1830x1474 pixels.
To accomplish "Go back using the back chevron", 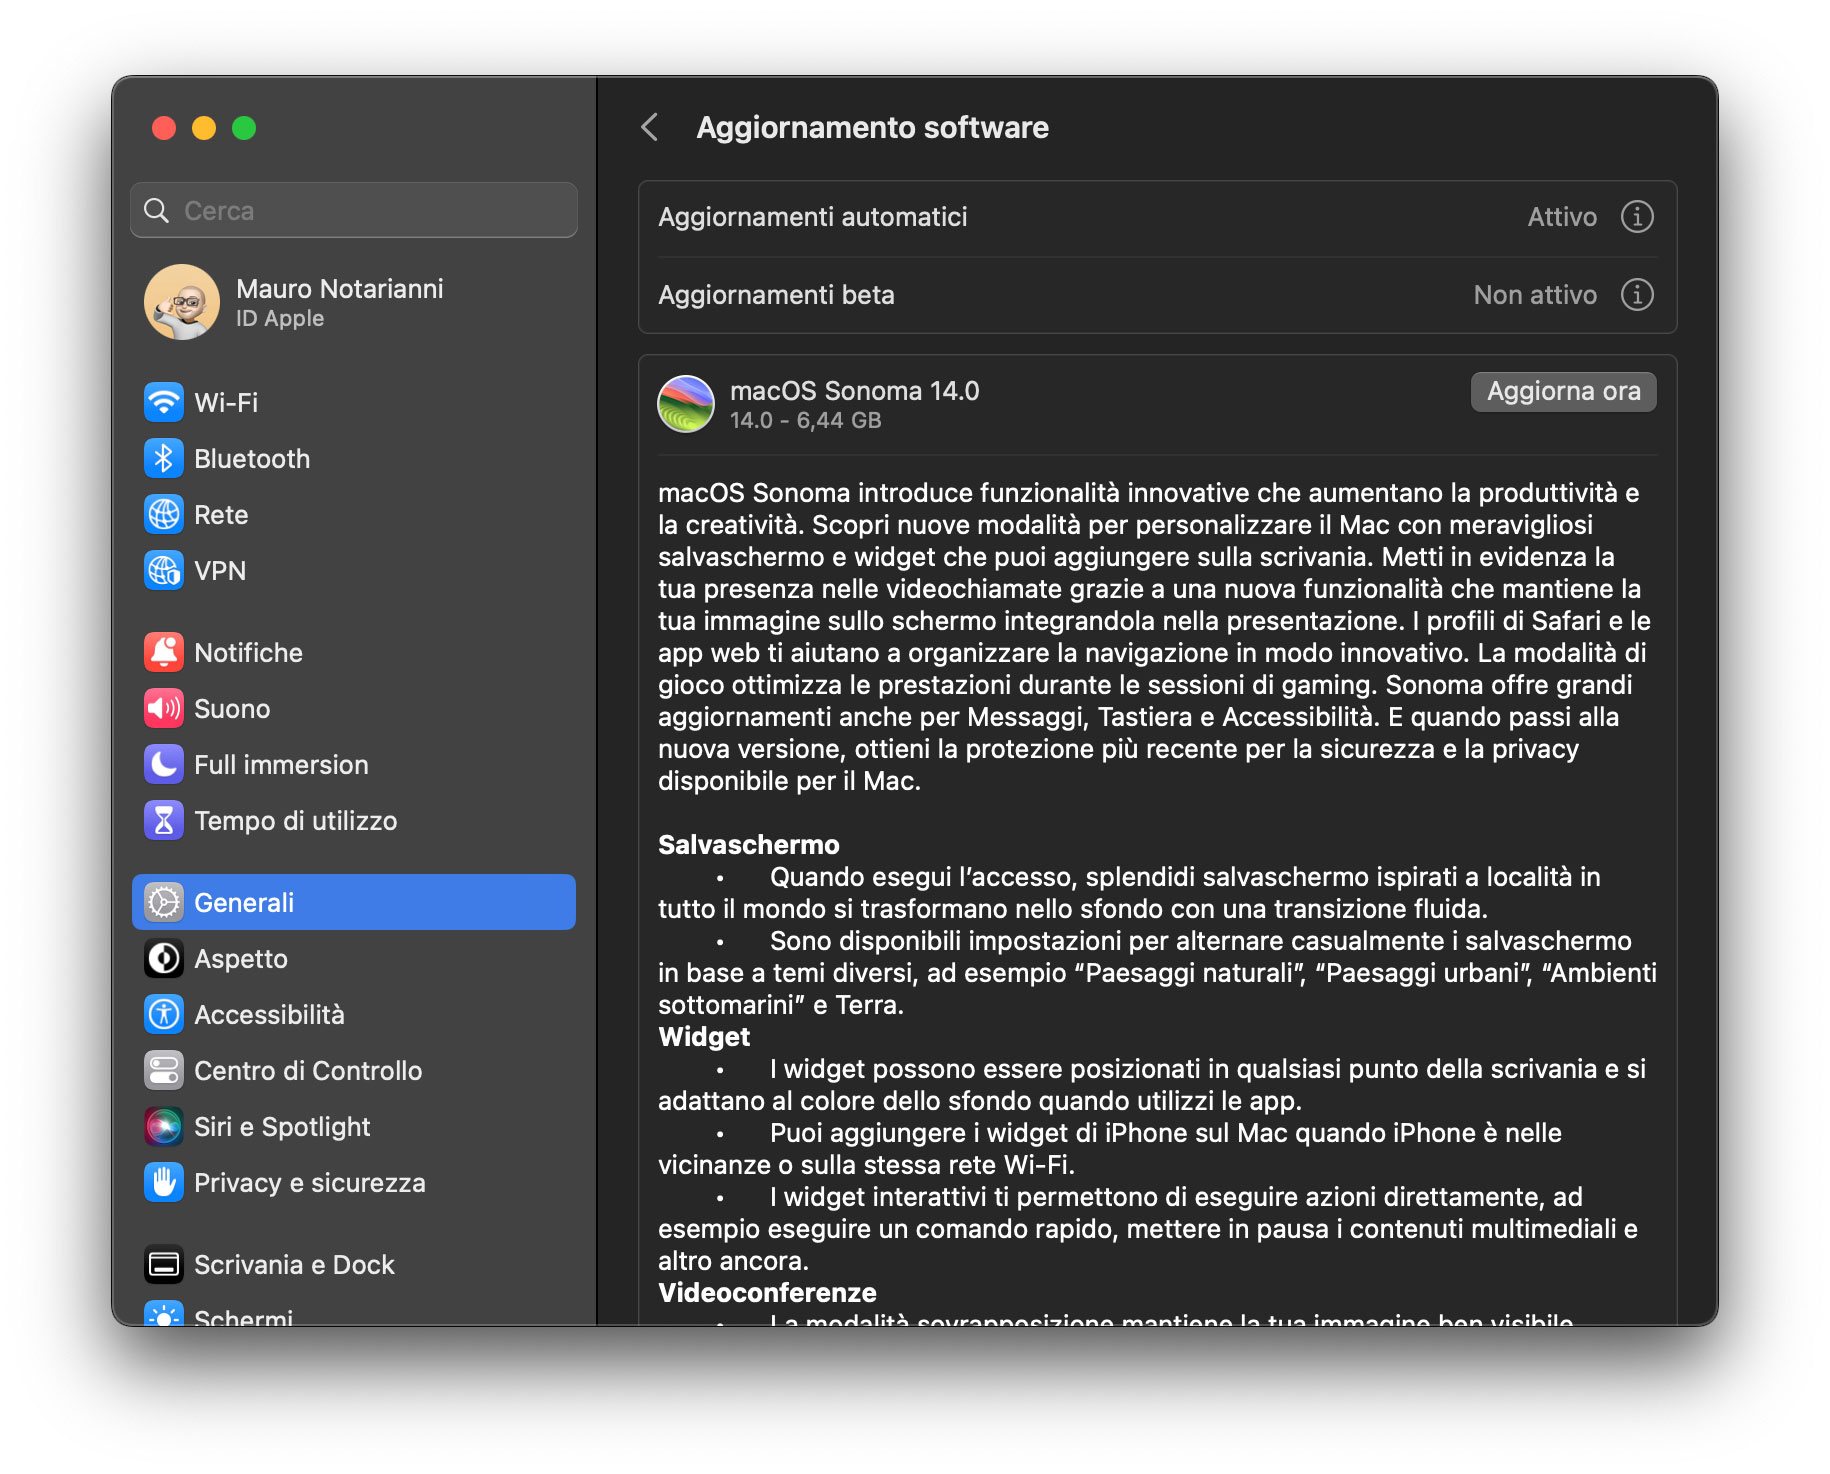I will [x=650, y=128].
